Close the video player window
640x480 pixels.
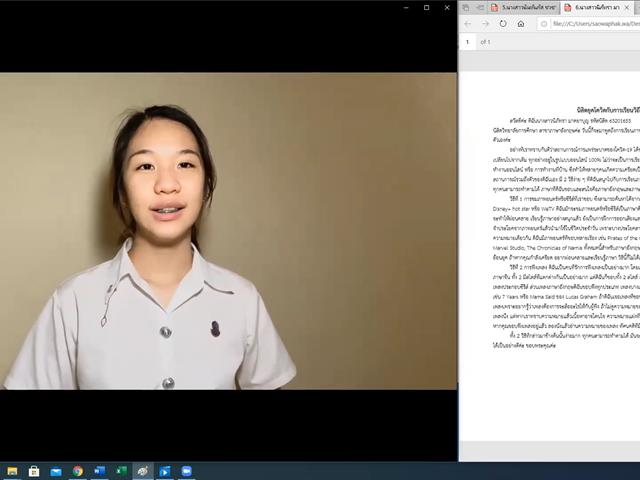point(447,7)
